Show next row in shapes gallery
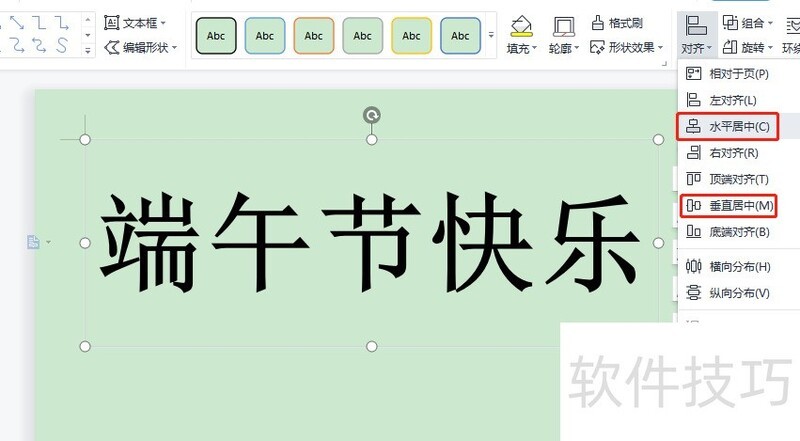This screenshot has height=441, width=800. tap(88, 35)
